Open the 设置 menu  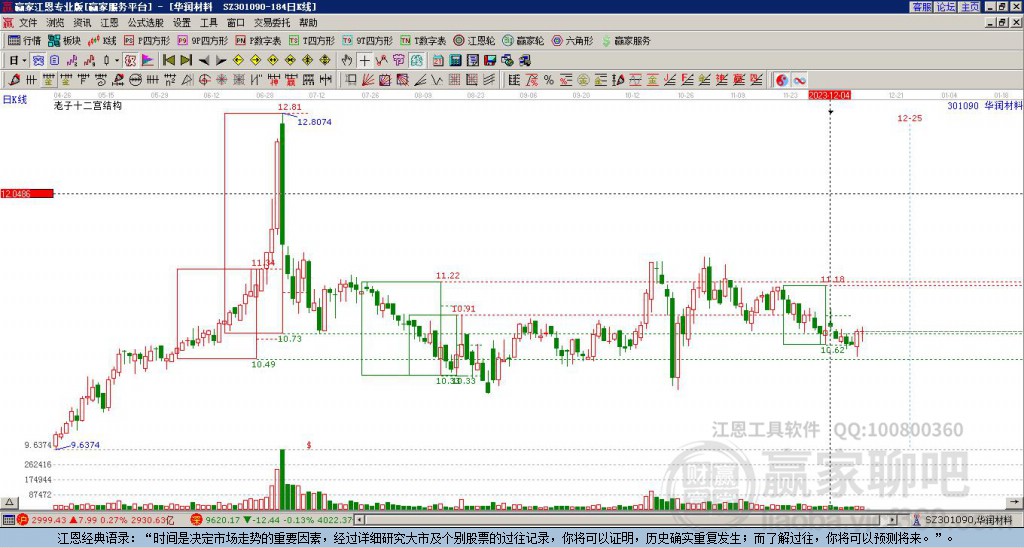coord(182,23)
